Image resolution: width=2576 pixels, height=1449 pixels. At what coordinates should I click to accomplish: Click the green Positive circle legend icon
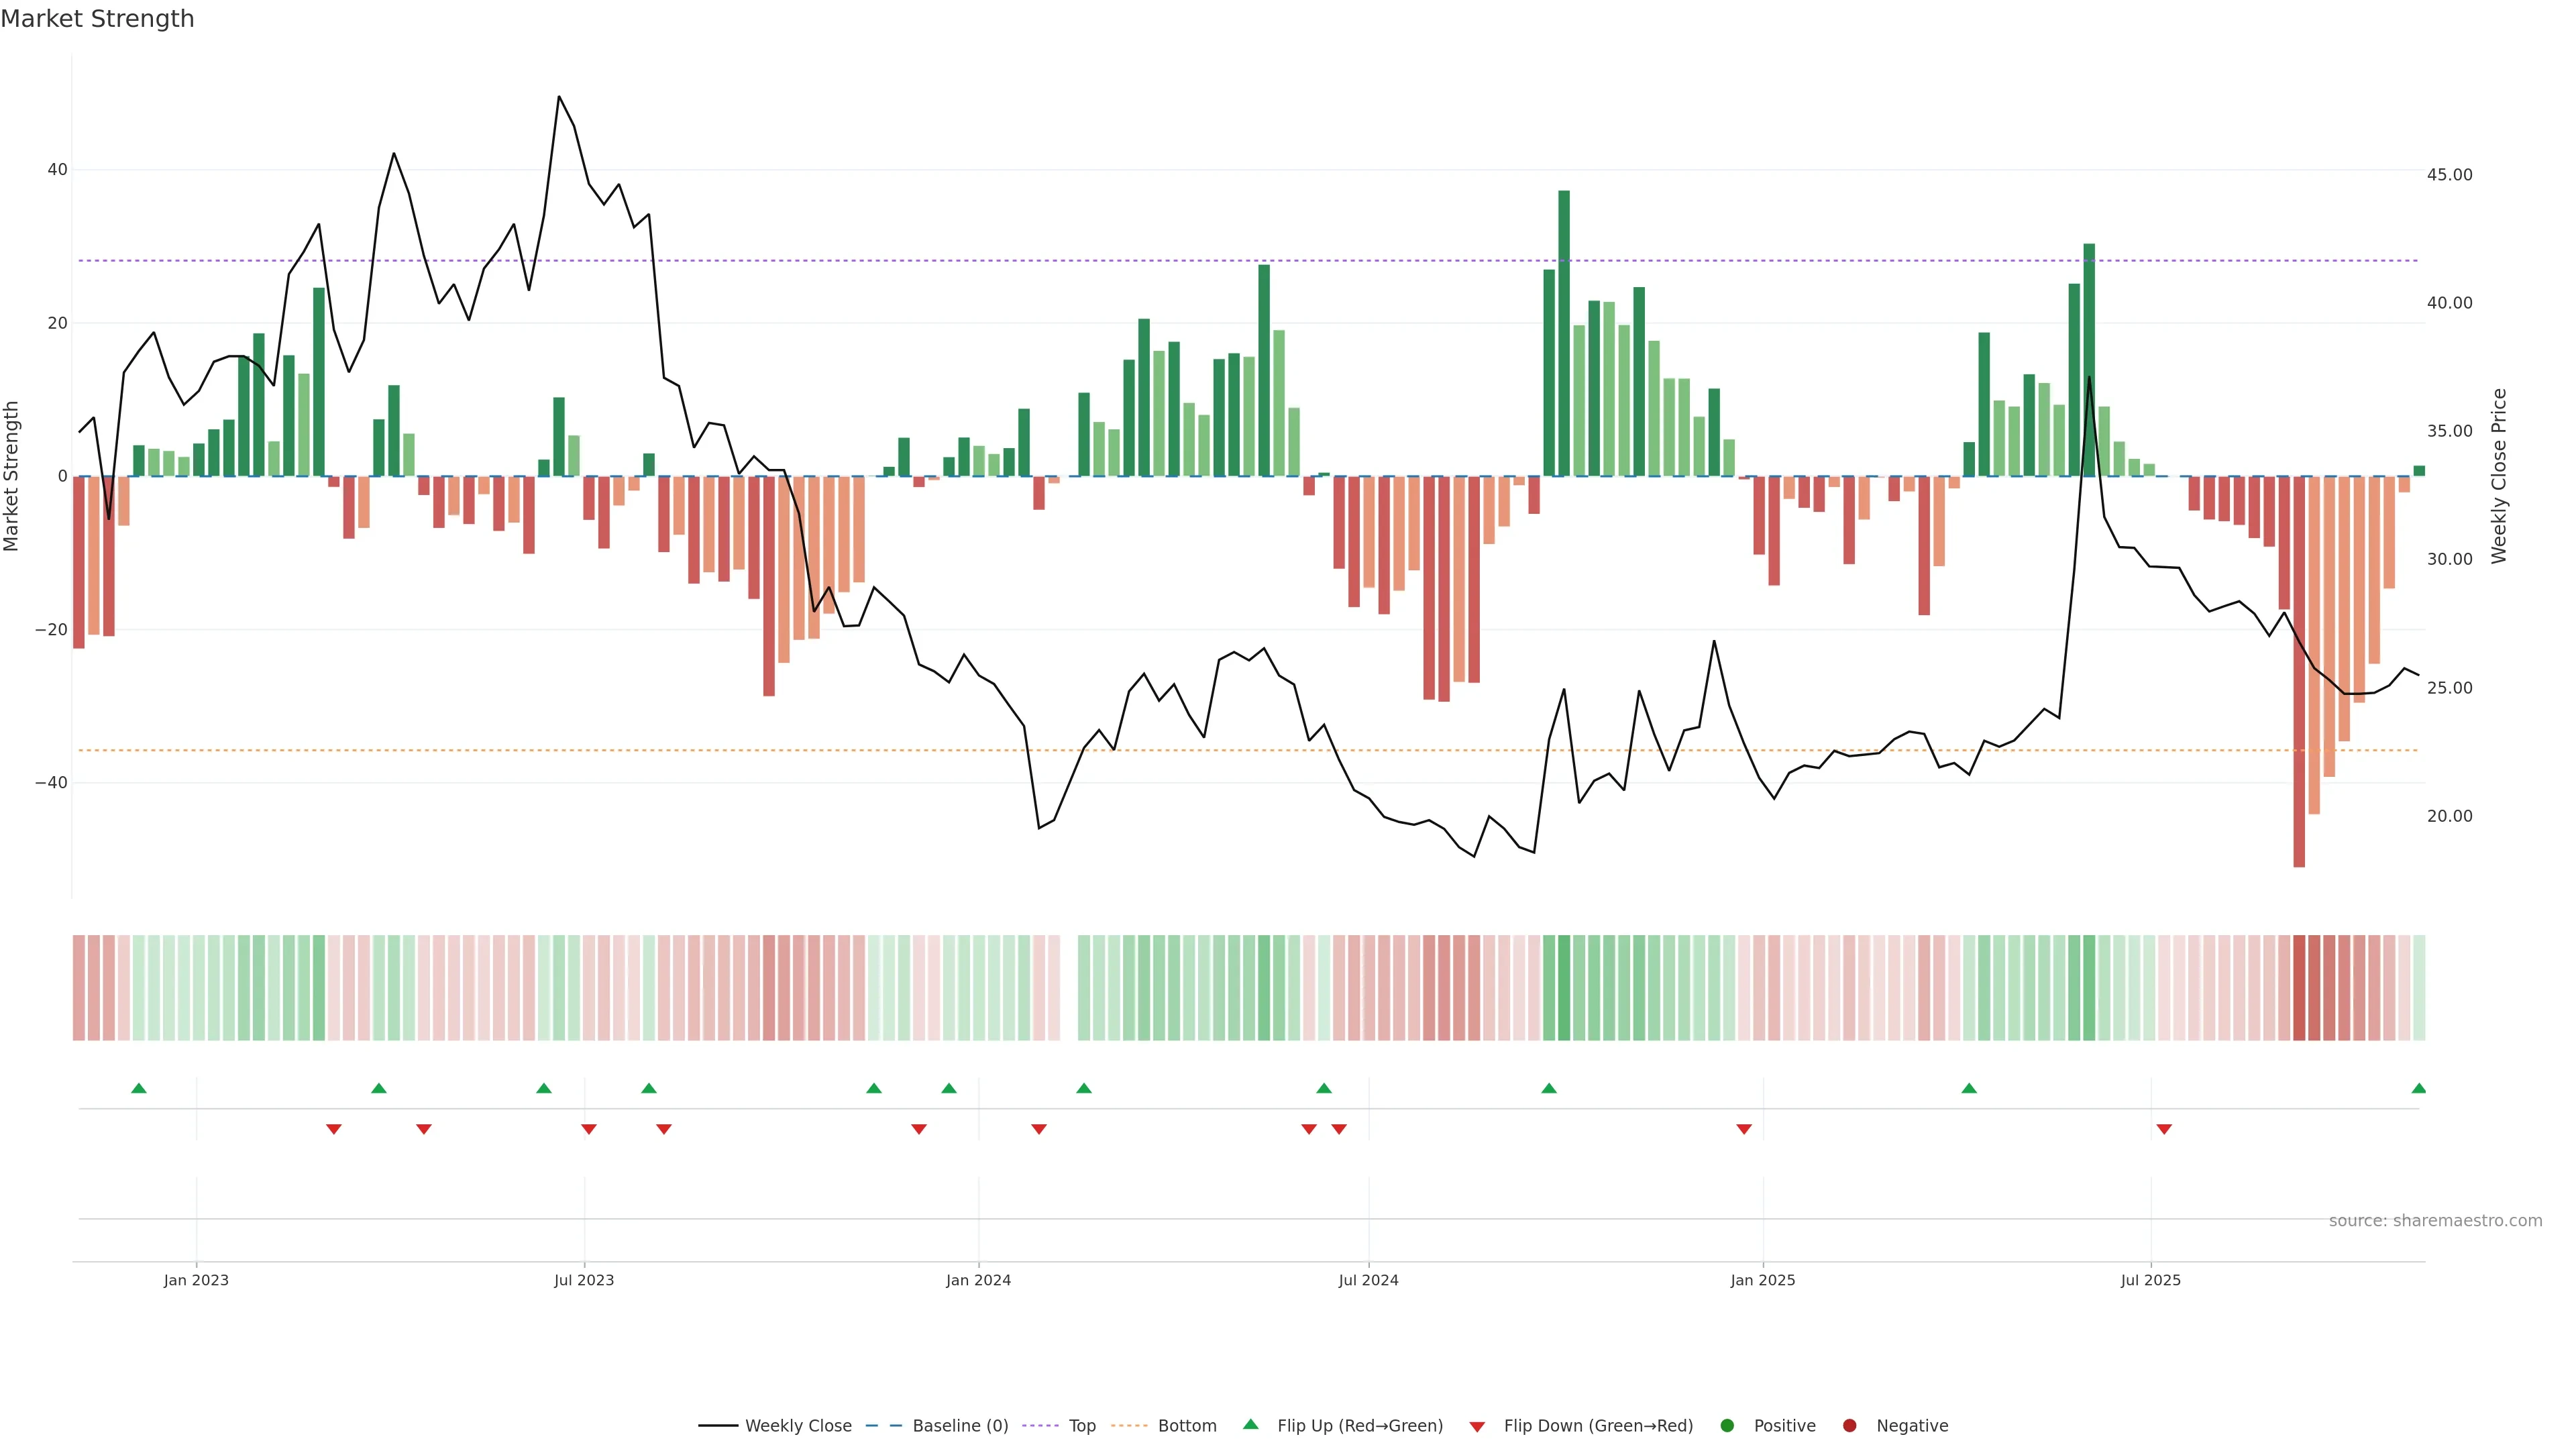pyautogui.click(x=1727, y=1426)
